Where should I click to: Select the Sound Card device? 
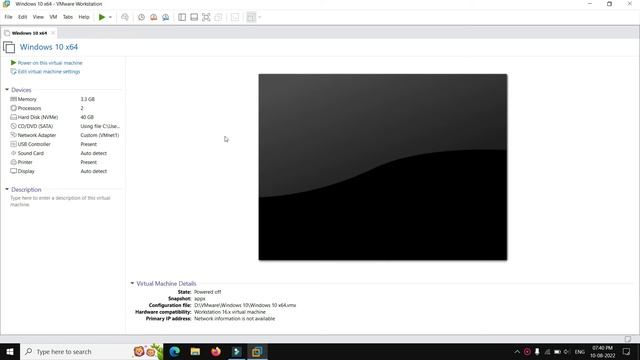(x=64, y=153)
